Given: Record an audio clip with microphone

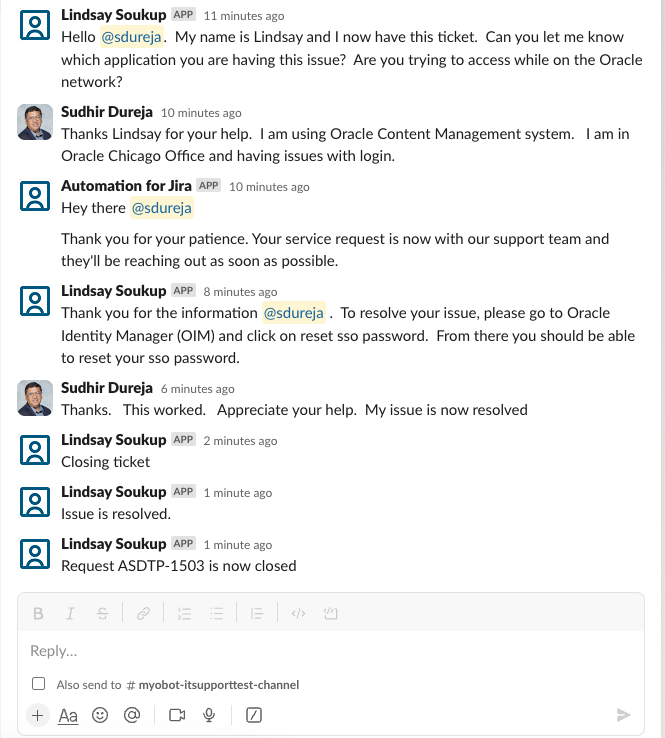Looking at the screenshot, I should (210, 715).
